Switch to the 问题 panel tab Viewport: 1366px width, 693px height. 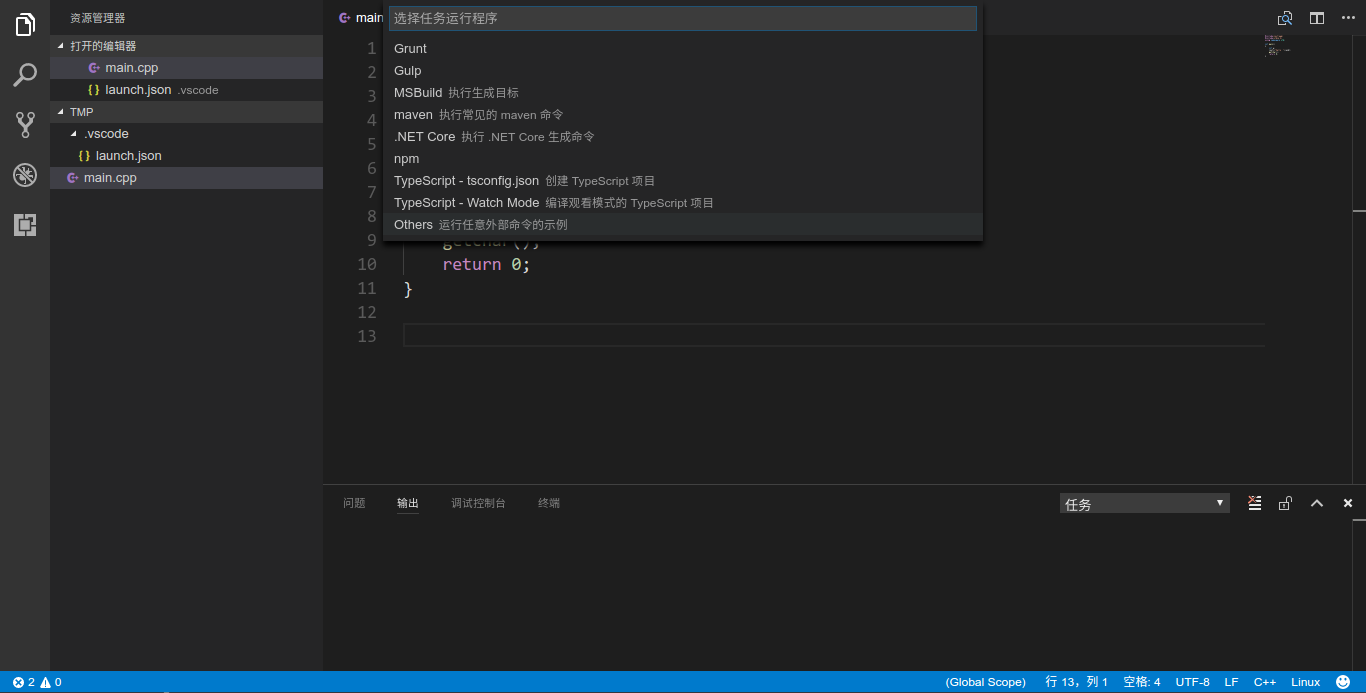[x=353, y=503]
